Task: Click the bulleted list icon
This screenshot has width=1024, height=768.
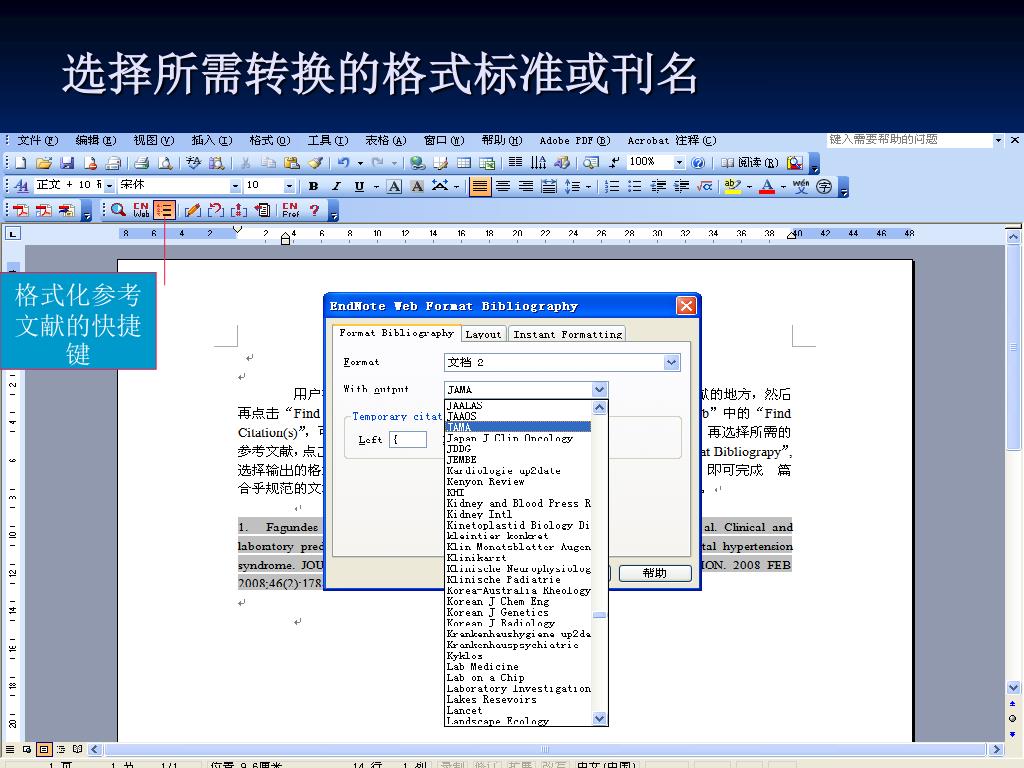Action: point(635,186)
